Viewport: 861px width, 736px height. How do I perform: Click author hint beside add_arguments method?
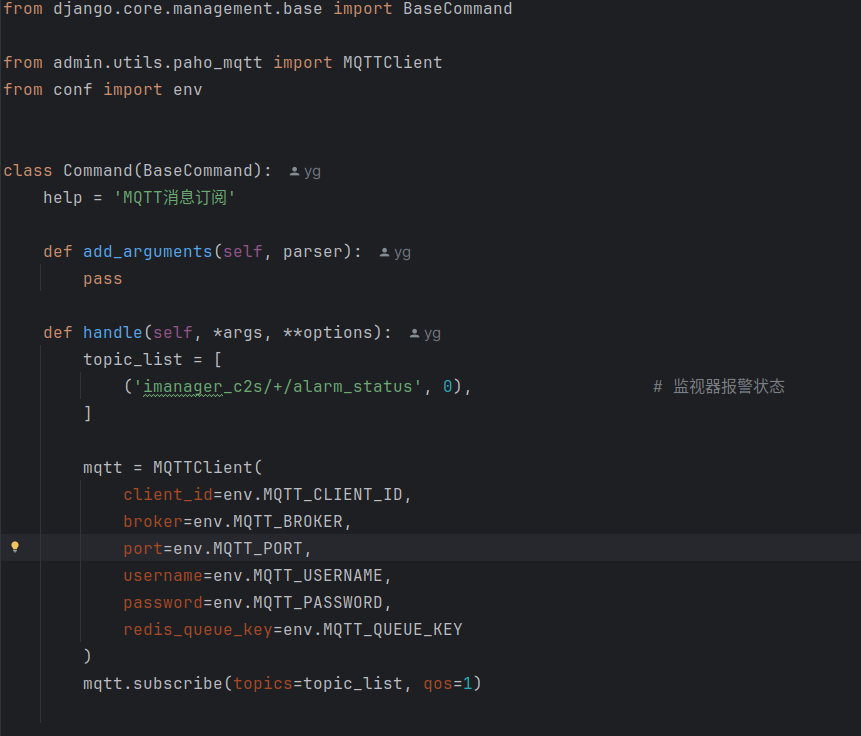[395, 252]
